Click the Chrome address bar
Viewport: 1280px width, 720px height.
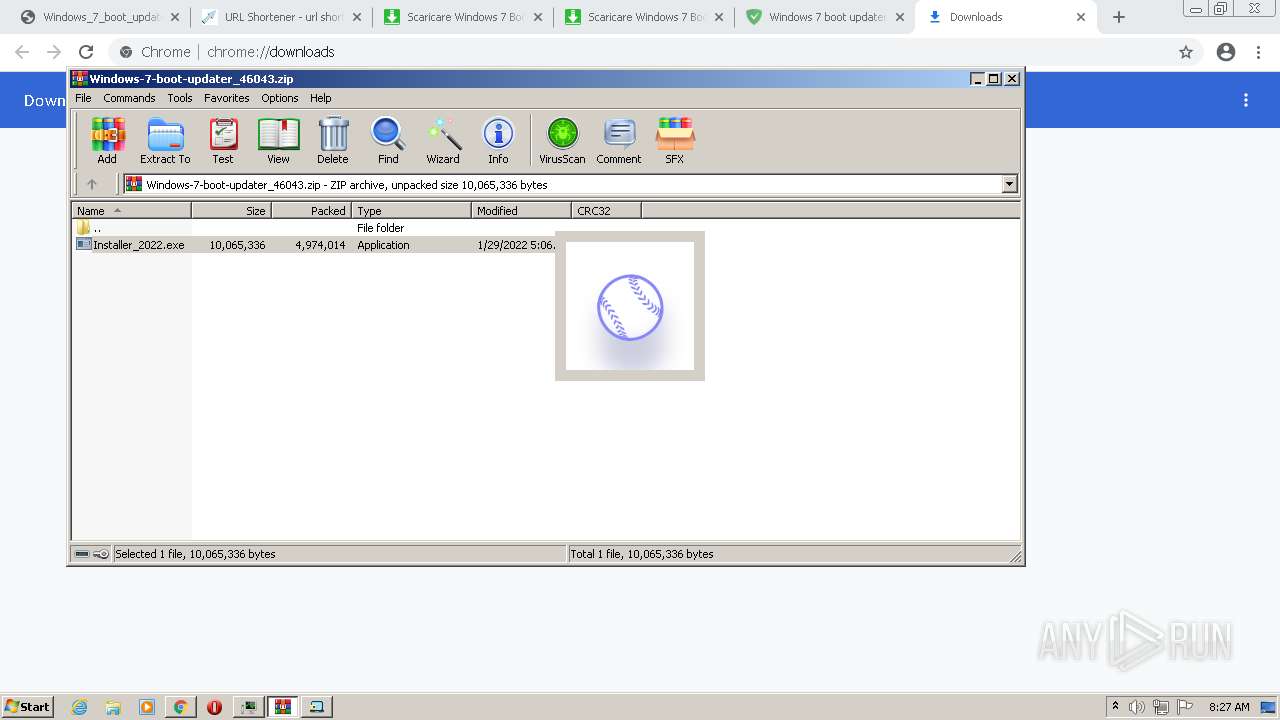tap(640, 52)
